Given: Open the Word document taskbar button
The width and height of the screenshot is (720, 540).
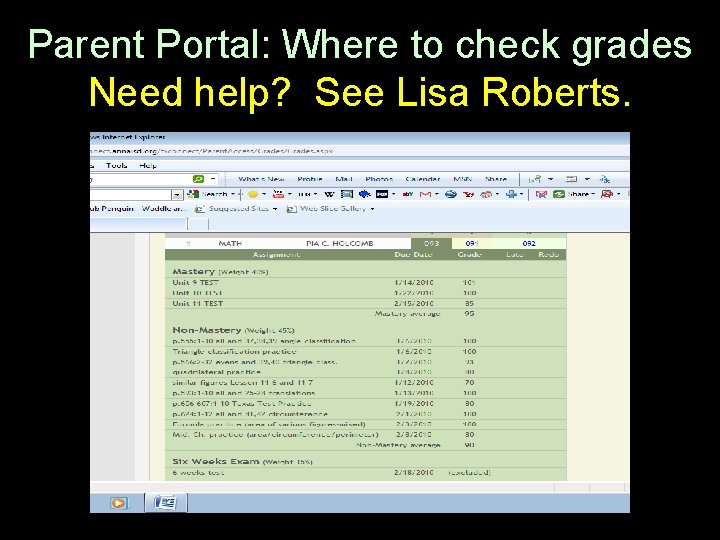Looking at the screenshot, I should pyautogui.click(x=165, y=502).
